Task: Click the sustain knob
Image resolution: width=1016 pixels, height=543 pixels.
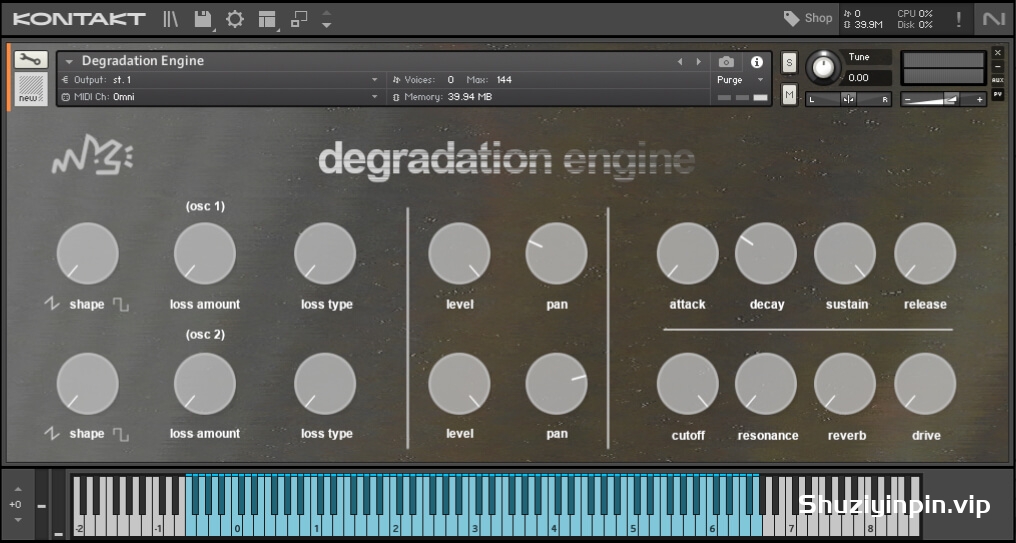Action: point(845,253)
